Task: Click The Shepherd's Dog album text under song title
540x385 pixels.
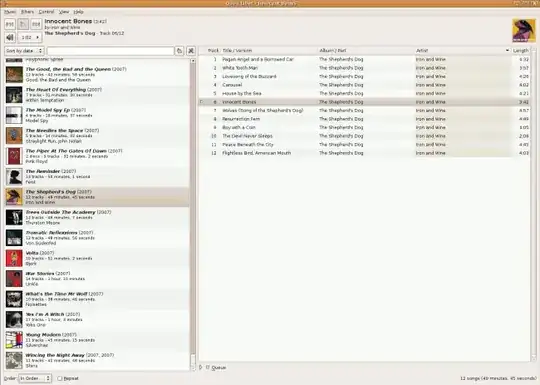Action: tap(70, 33)
